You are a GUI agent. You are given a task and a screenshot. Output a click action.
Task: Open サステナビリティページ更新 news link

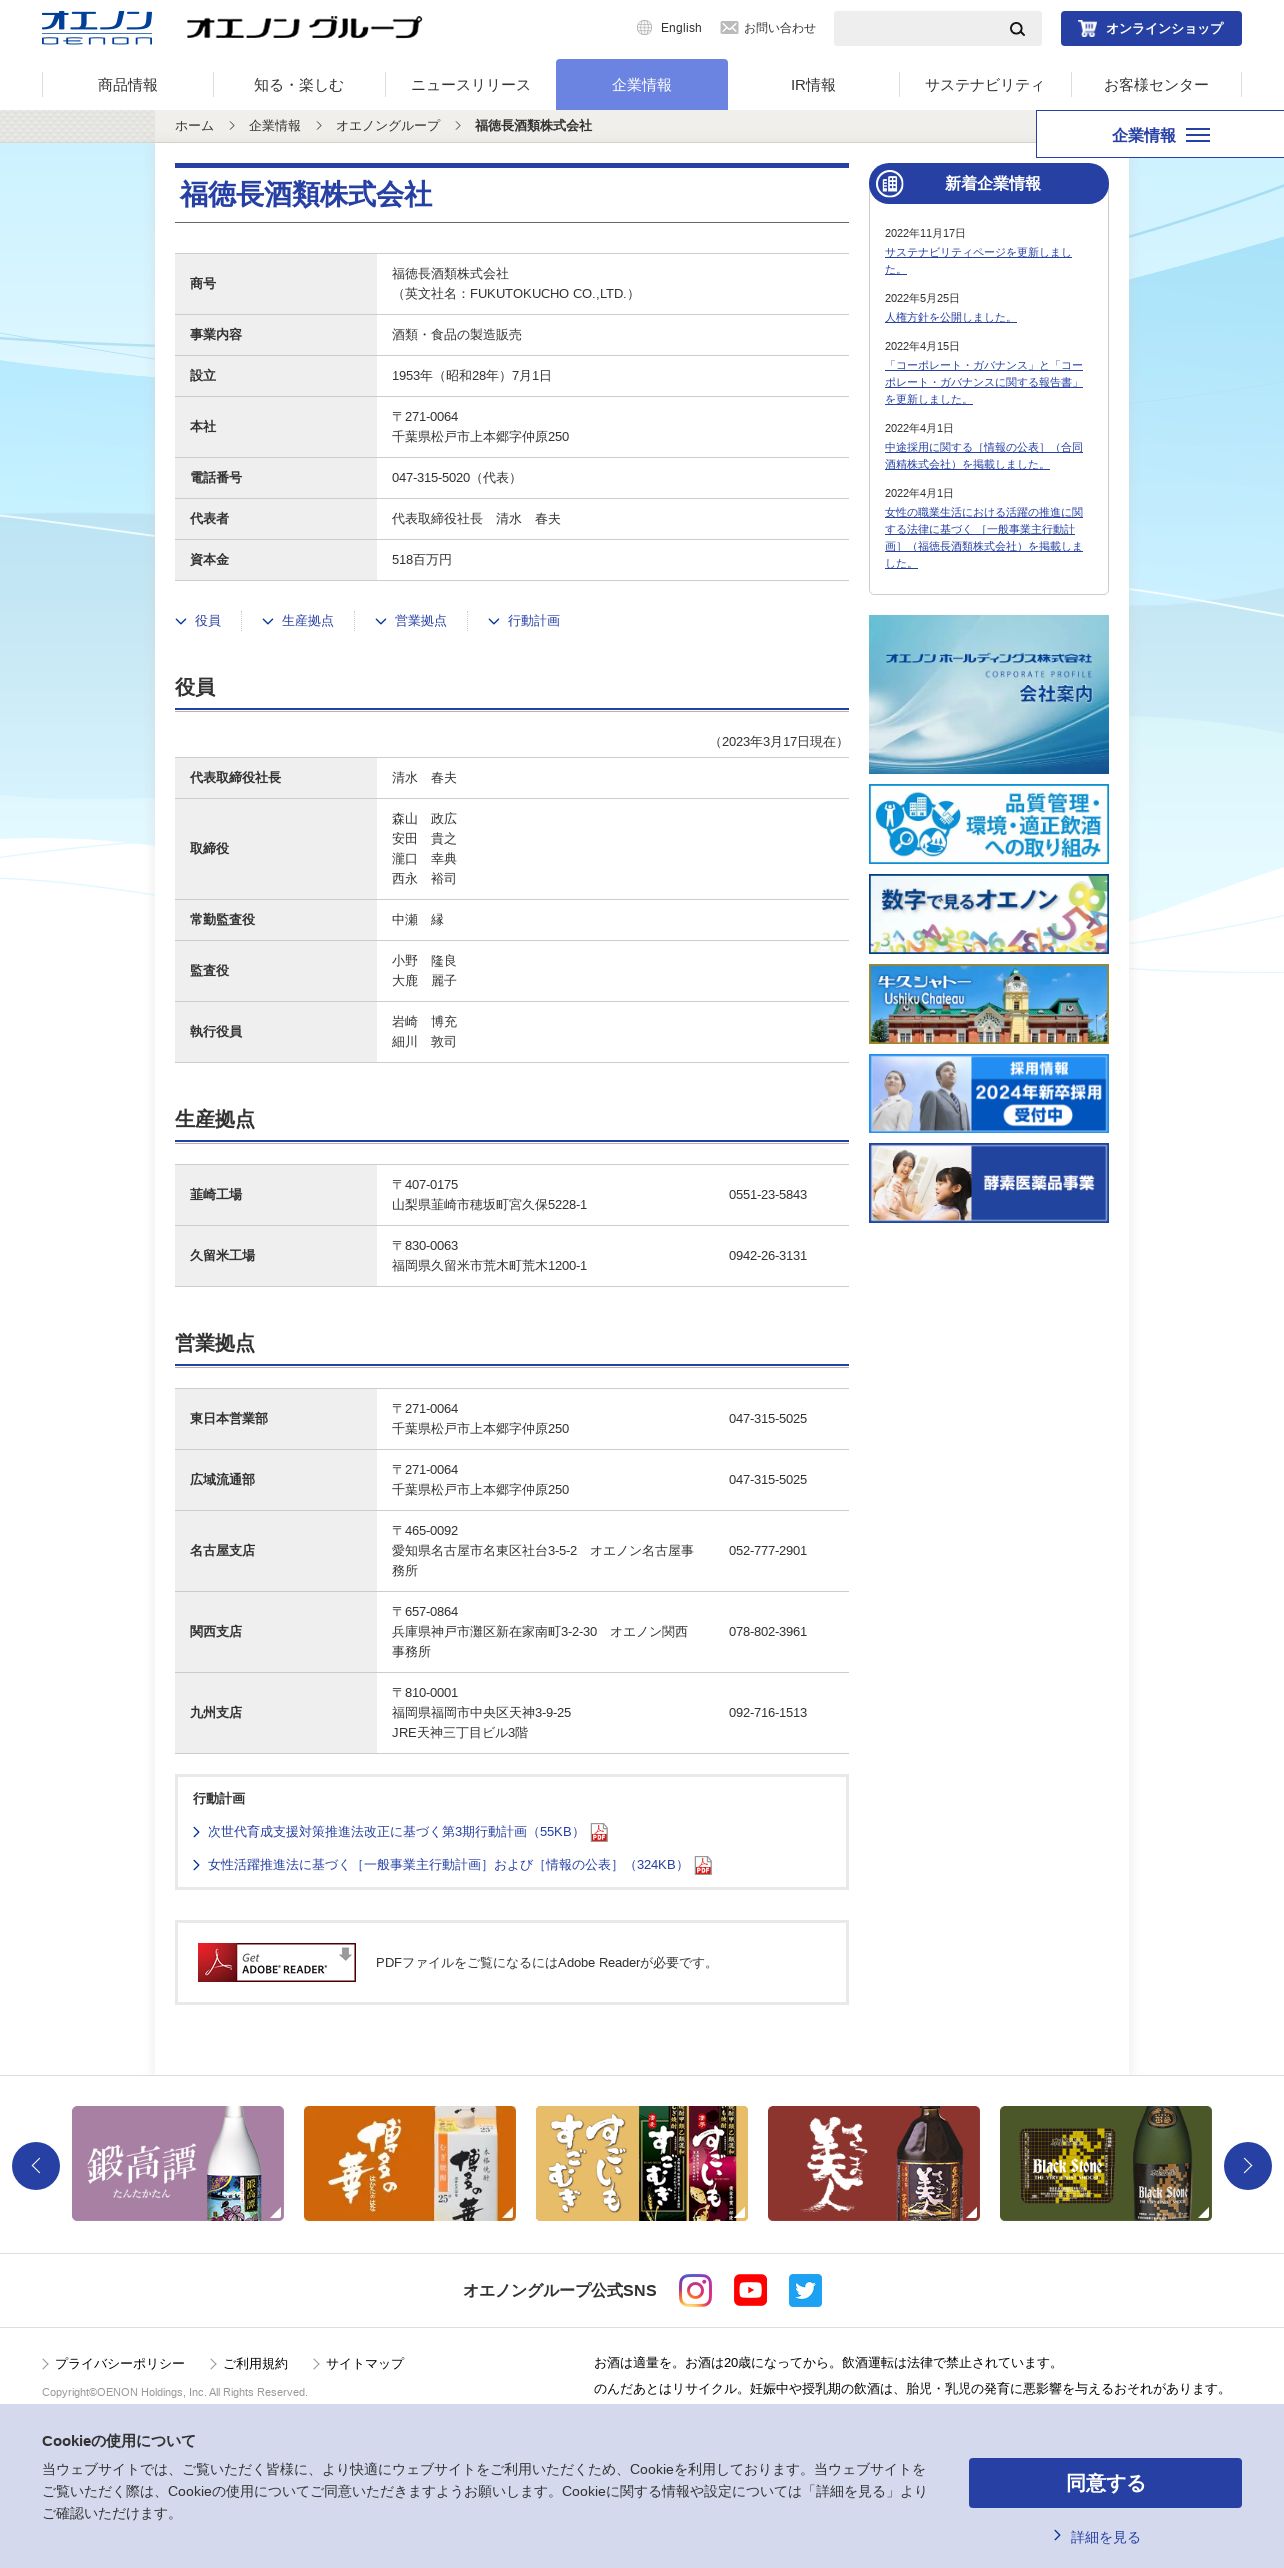click(978, 261)
